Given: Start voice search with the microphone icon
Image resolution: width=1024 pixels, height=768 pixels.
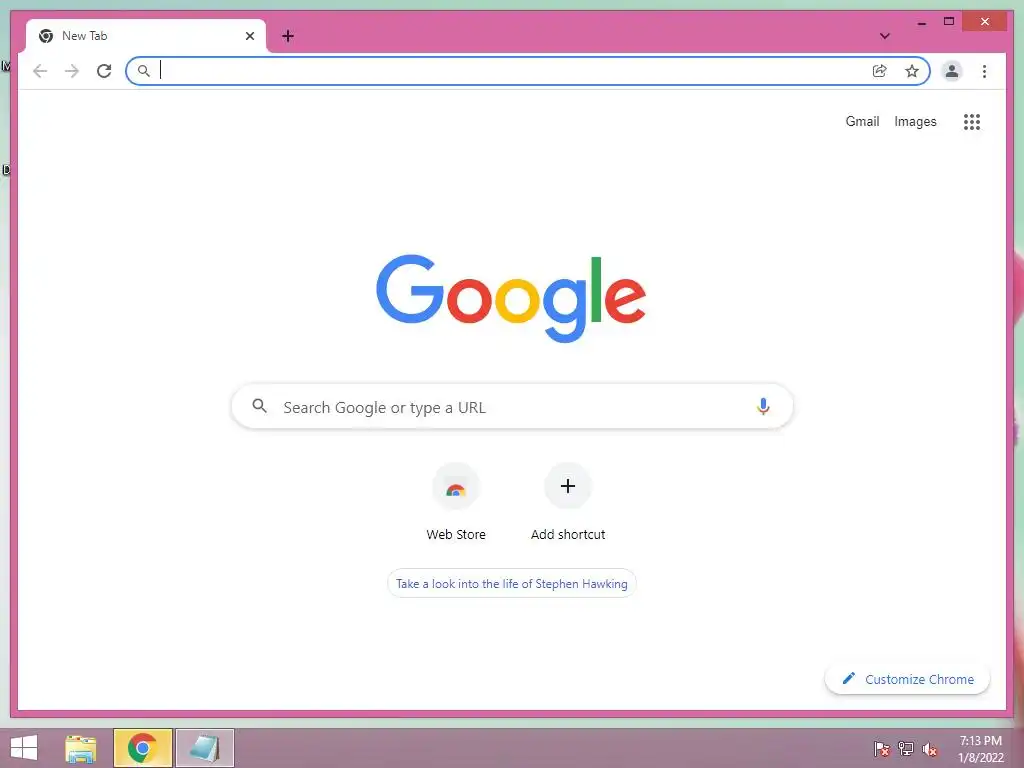Looking at the screenshot, I should click(763, 406).
